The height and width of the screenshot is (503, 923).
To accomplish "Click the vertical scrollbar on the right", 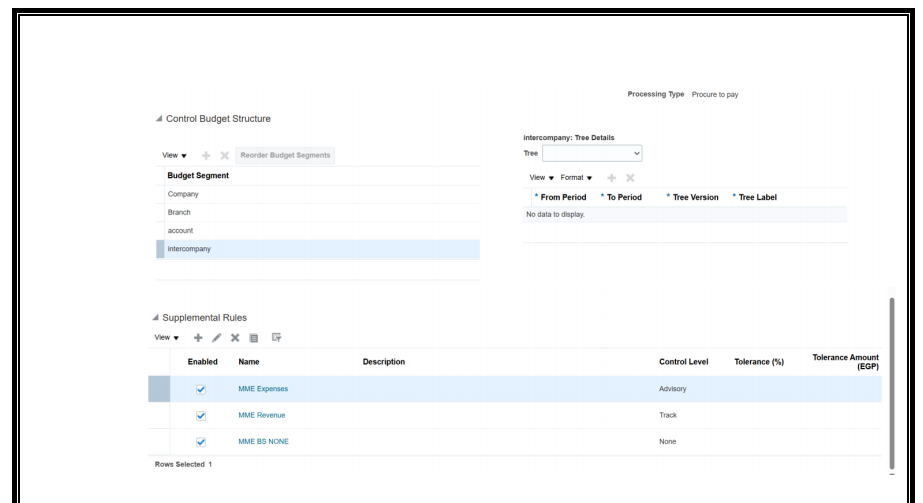I will pyautogui.click(x=891, y=380).
